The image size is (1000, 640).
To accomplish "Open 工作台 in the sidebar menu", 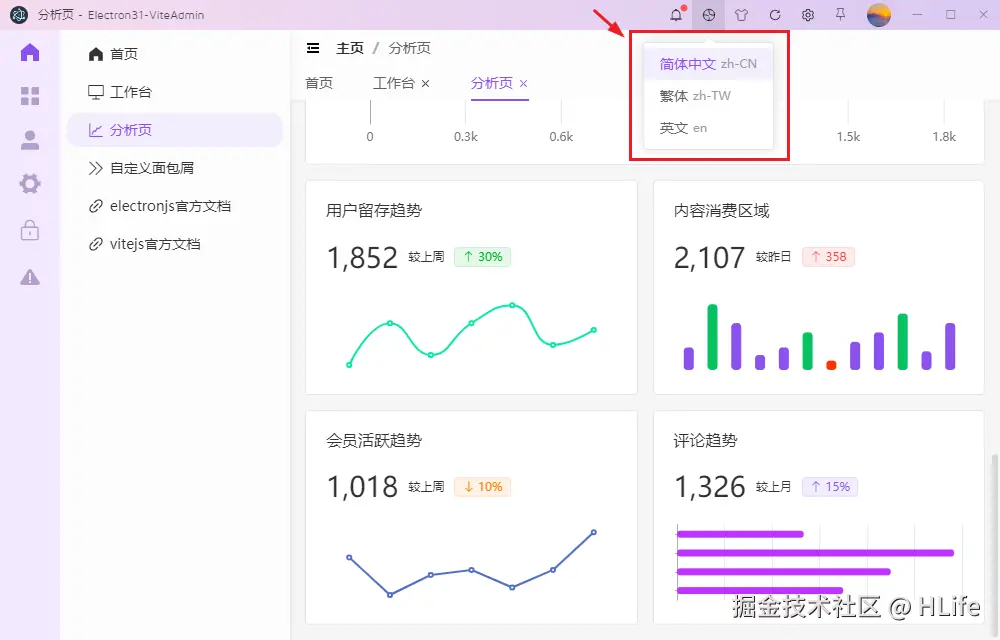I will [x=175, y=92].
